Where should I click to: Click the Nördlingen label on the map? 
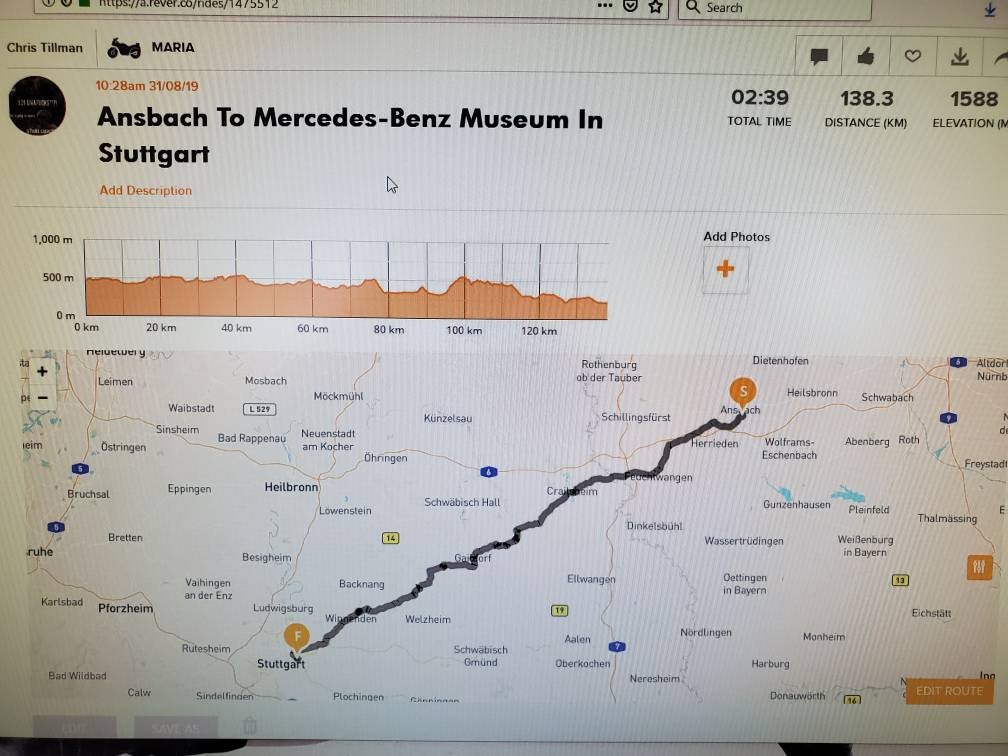tap(706, 633)
